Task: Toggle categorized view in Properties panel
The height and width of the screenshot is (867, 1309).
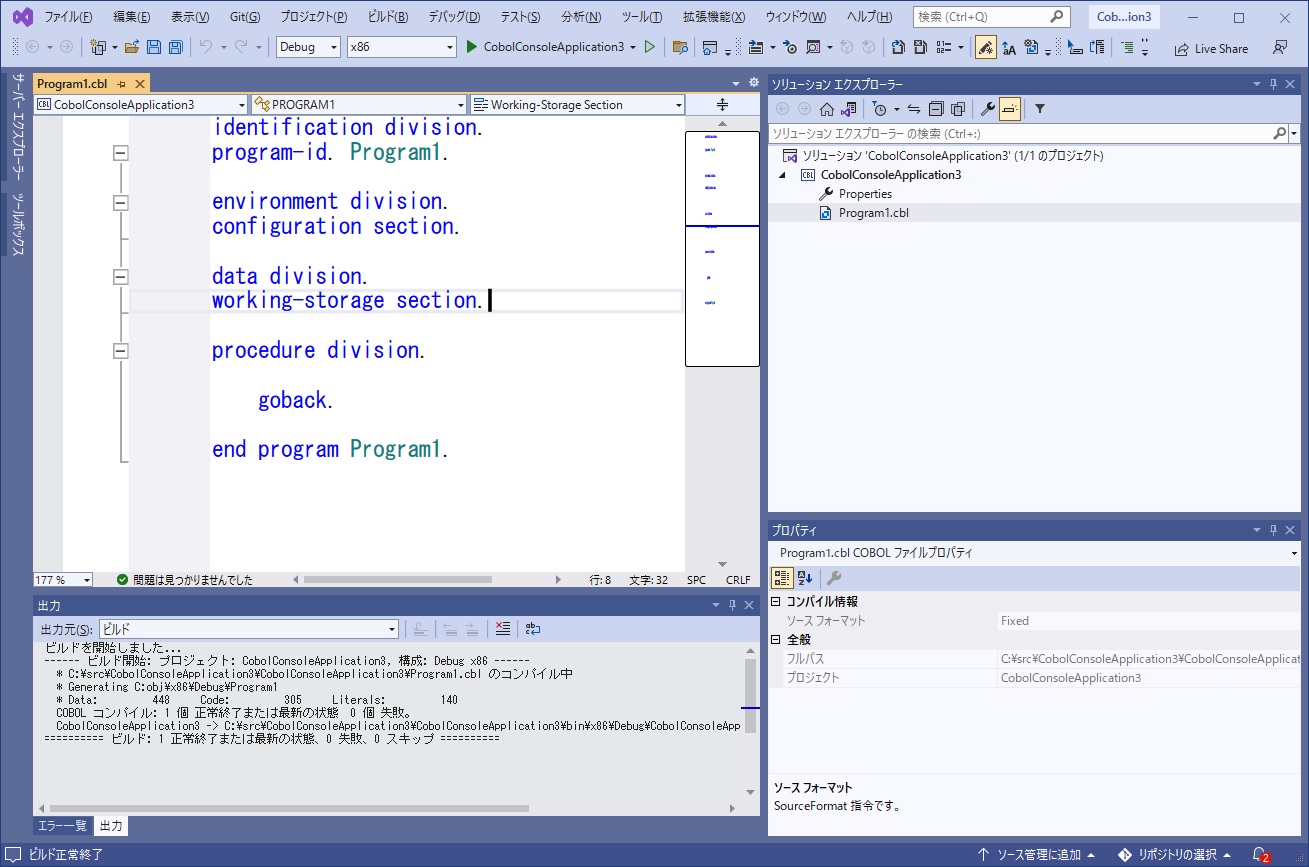Action: click(x=782, y=578)
